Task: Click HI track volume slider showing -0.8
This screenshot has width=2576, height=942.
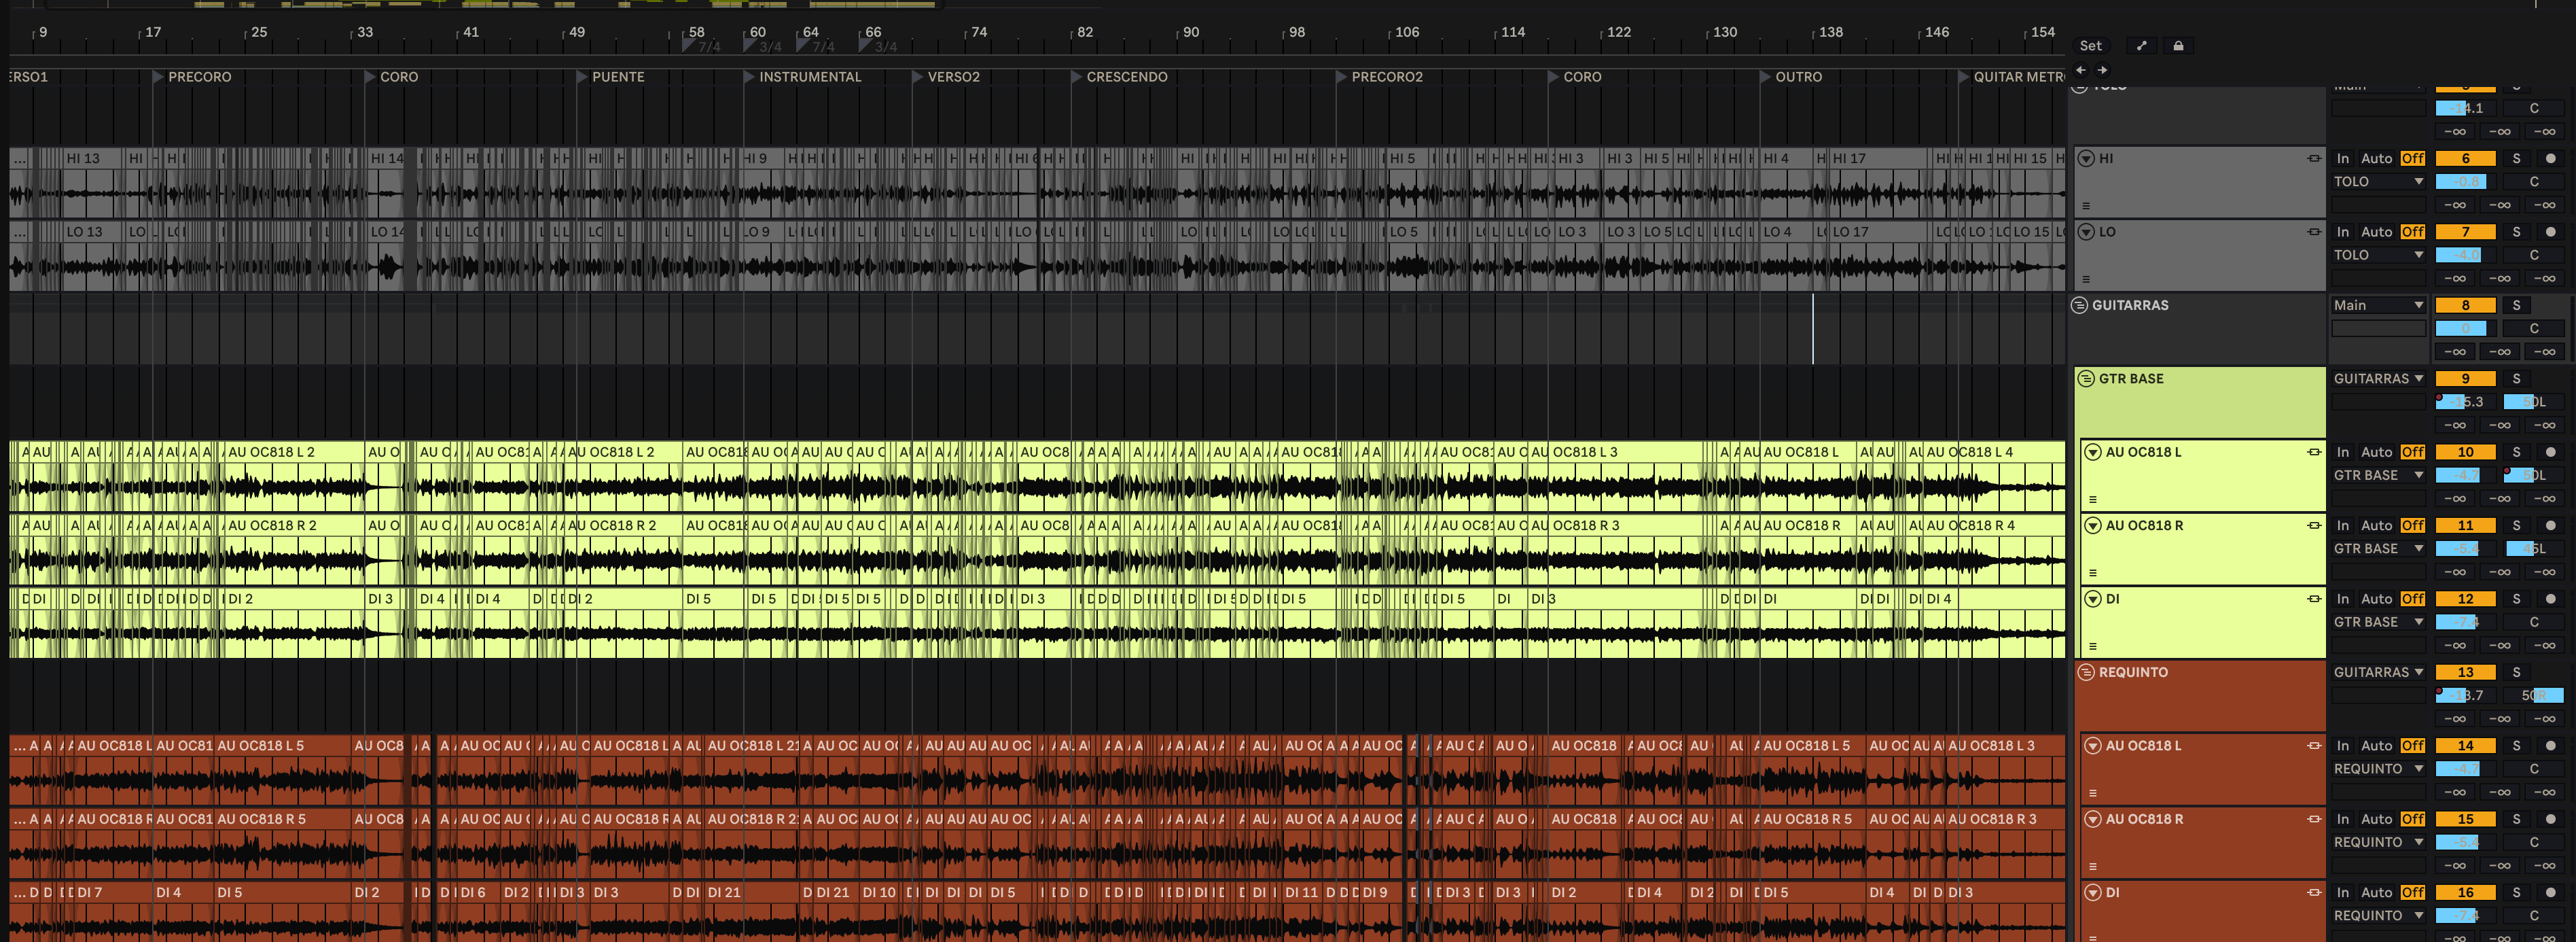Action: 2466,182
